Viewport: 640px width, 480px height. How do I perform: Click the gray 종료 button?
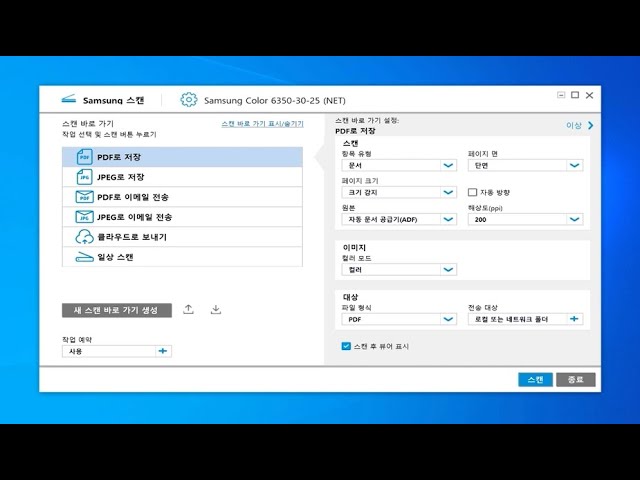point(576,380)
